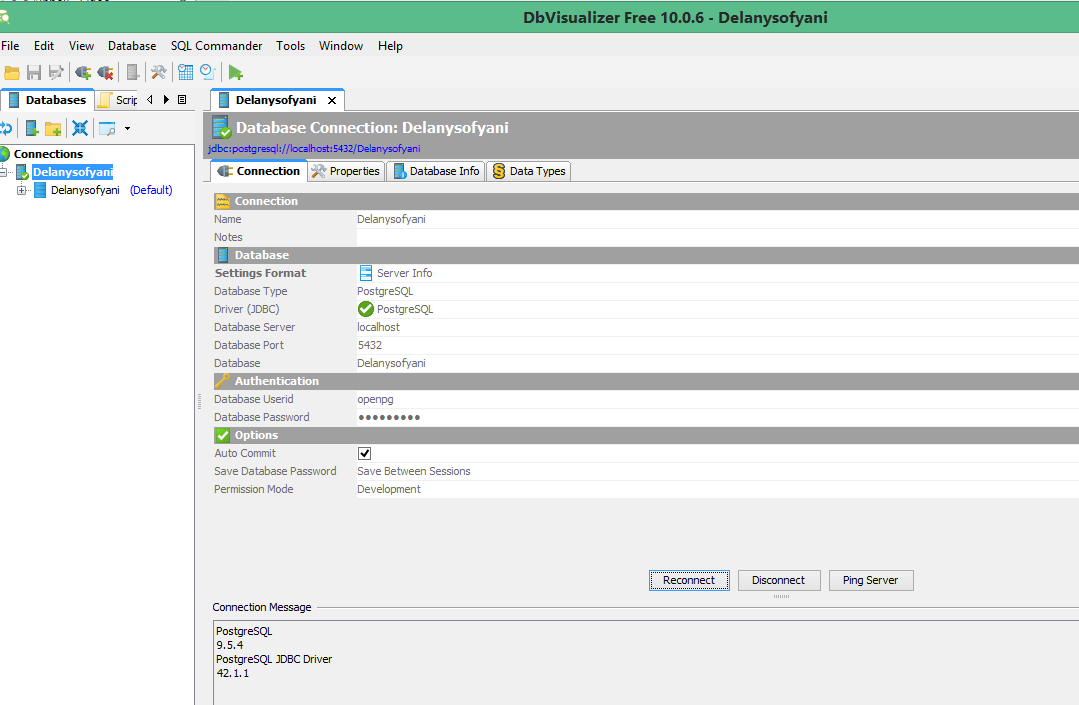
Task: Open the Tools menu
Action: (x=290, y=46)
